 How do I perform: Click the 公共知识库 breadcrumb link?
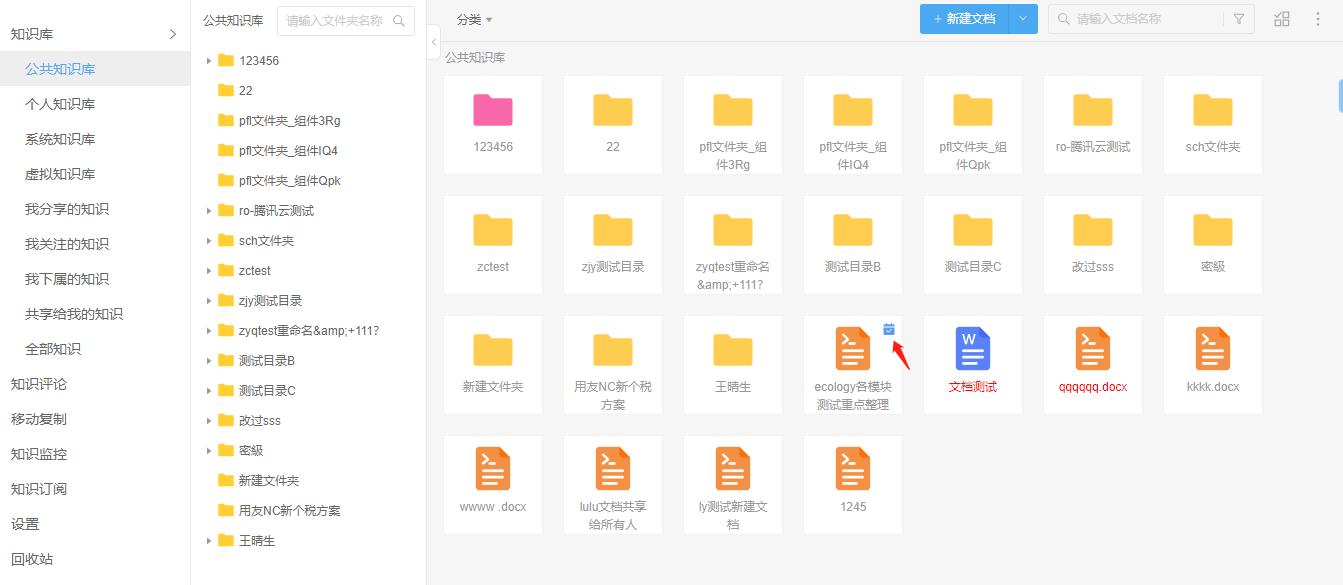[x=475, y=58]
